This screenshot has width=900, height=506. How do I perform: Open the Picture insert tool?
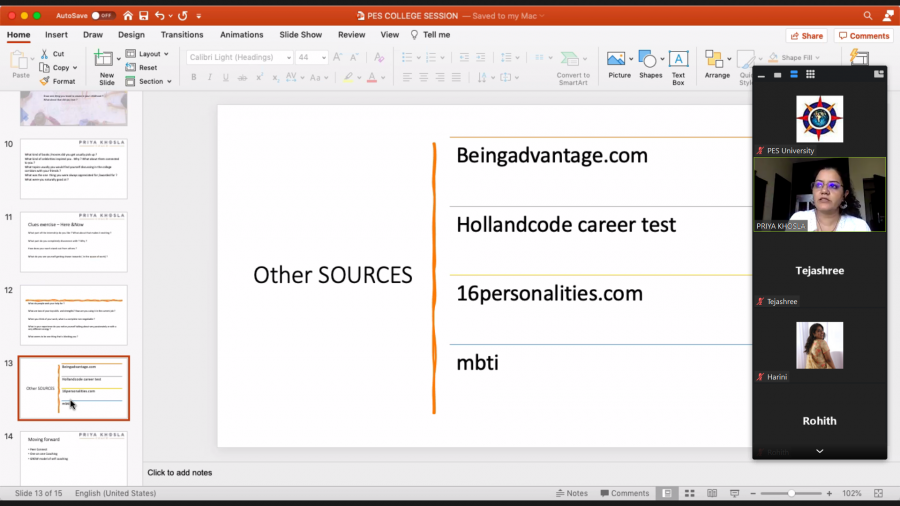619,66
